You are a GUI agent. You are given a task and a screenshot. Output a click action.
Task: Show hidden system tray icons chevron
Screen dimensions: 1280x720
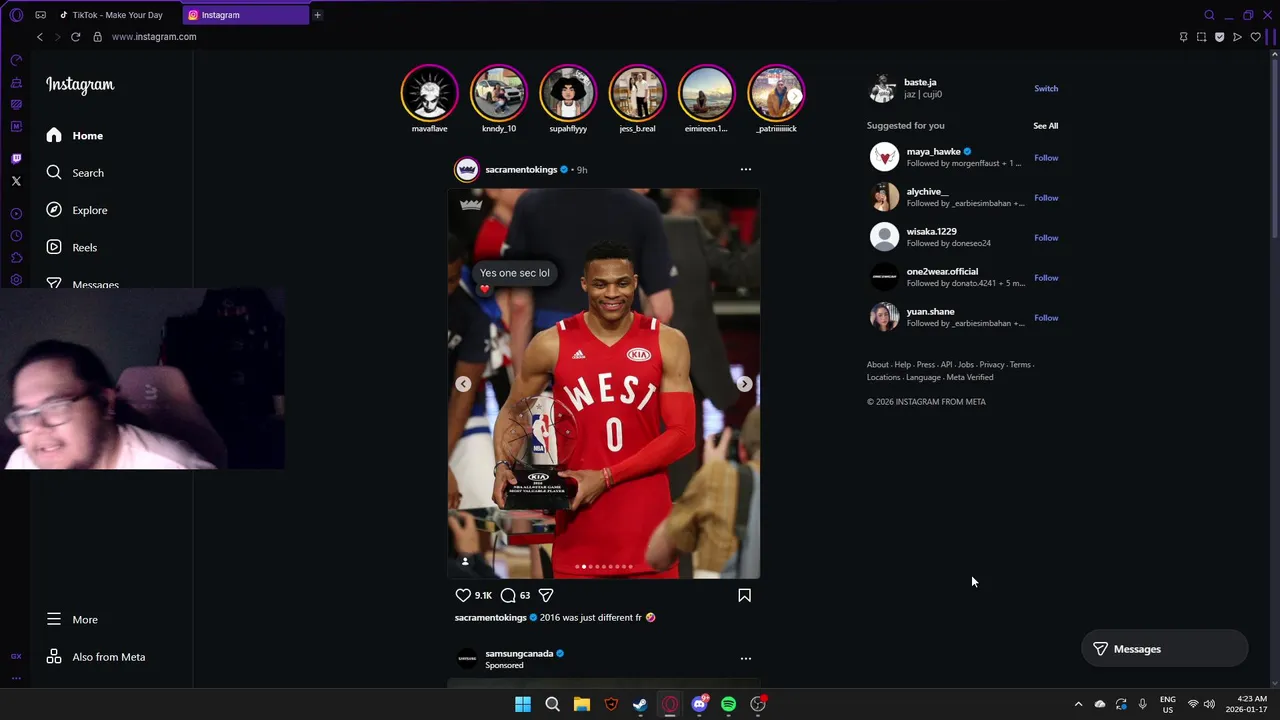tap(1078, 704)
